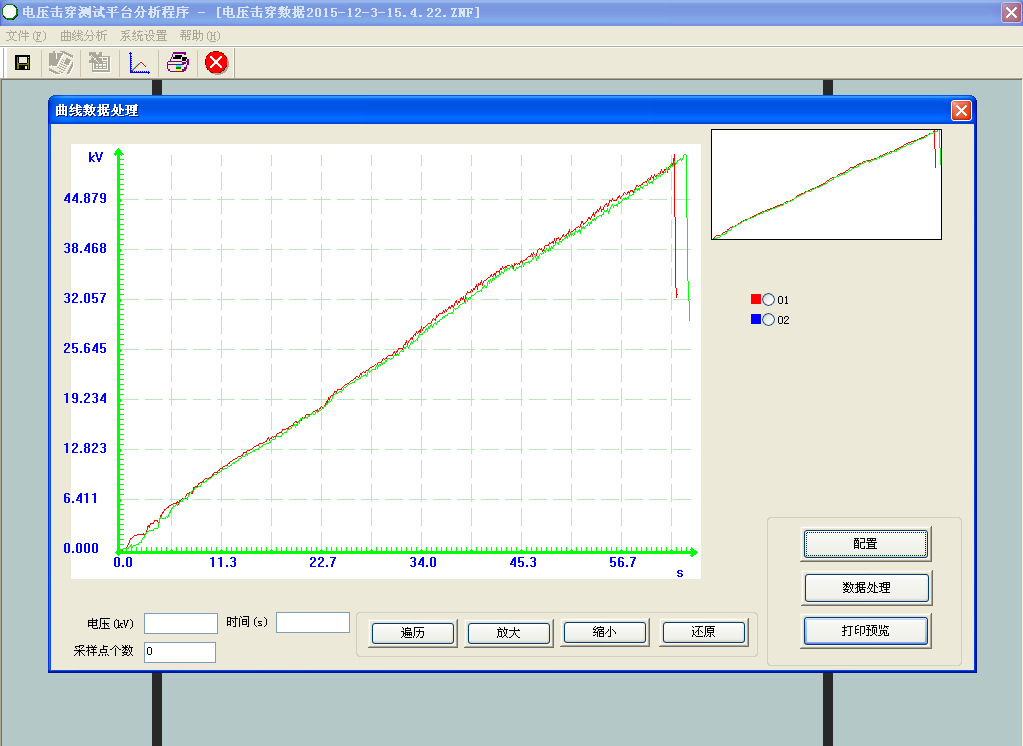Click the 数据处理 button
Viewport: 1023px width, 746px height.
pos(866,587)
